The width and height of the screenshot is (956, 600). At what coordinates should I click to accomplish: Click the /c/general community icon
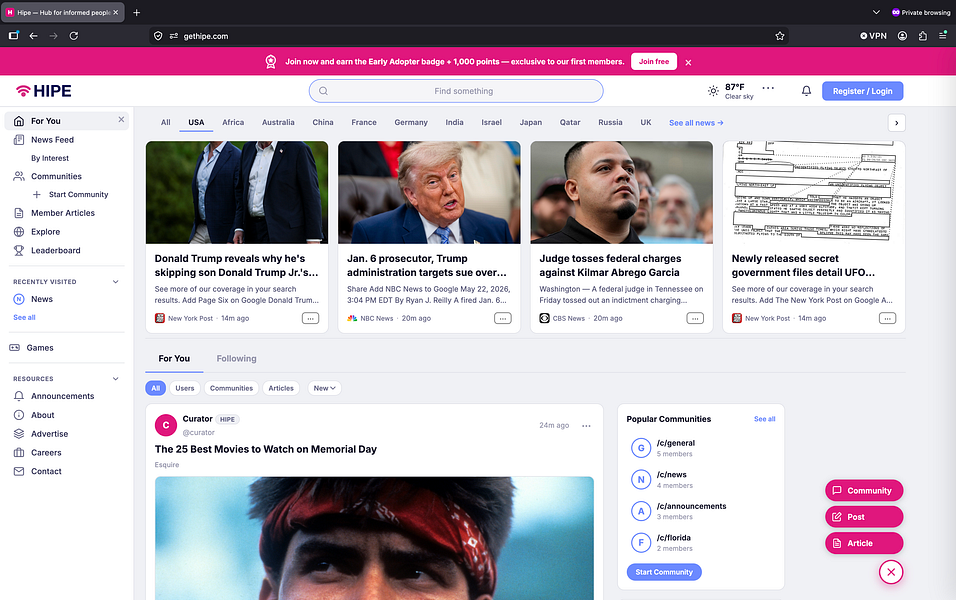pyautogui.click(x=641, y=448)
